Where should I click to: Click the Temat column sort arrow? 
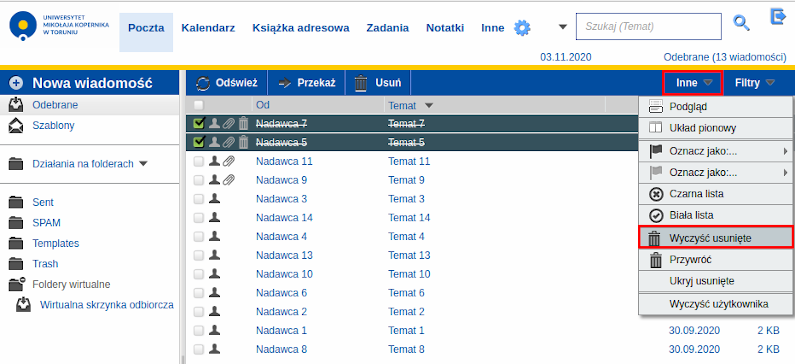click(429, 106)
